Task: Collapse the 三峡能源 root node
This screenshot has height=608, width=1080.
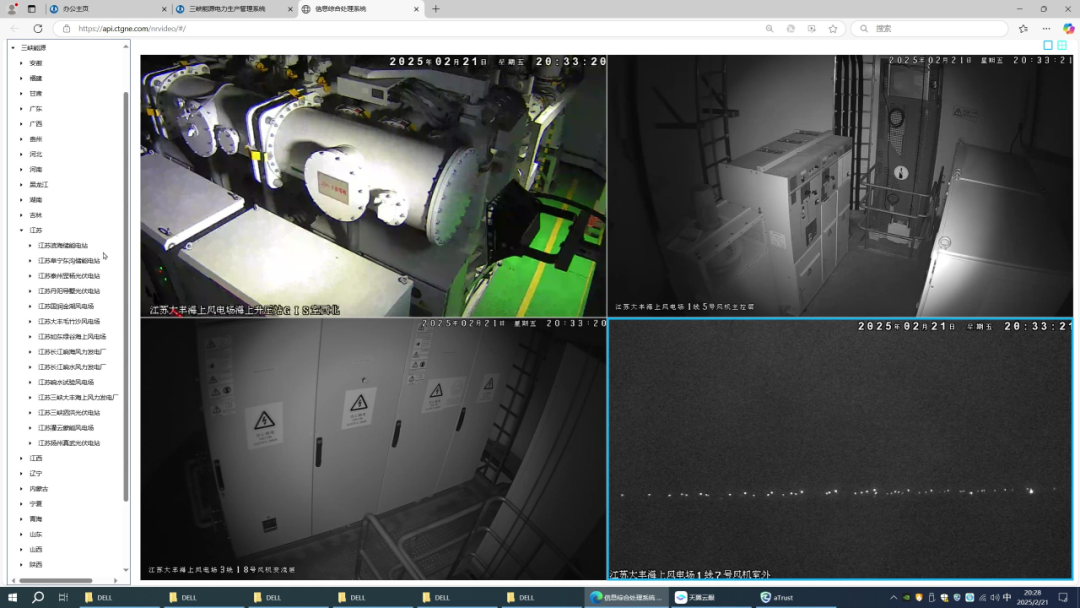Action: pos(13,47)
